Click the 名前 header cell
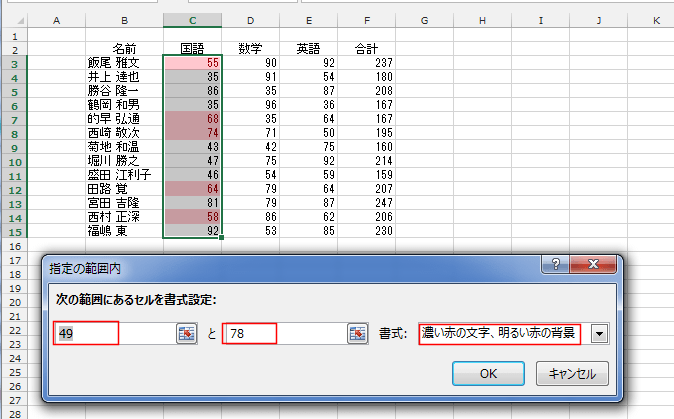This screenshot has width=674, height=419. (x=124, y=49)
